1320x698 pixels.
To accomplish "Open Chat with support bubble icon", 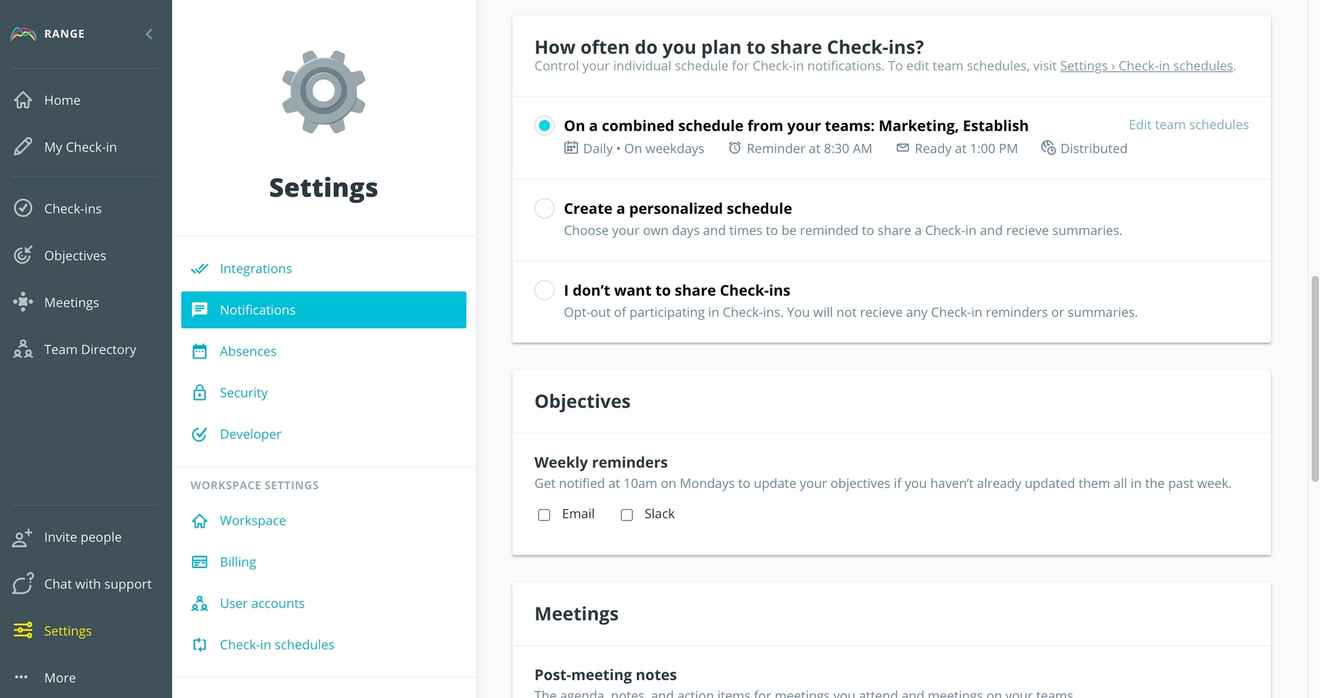I will tap(22, 584).
